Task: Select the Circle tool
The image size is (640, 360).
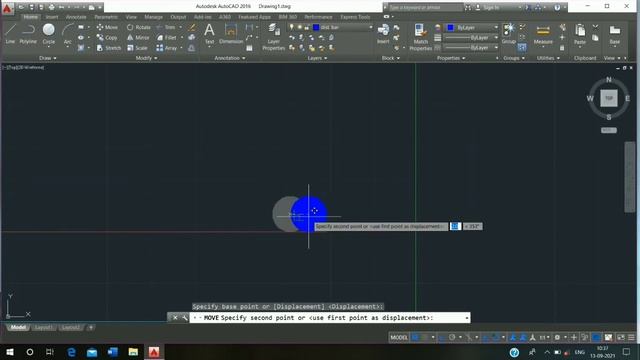Action: pos(49,34)
